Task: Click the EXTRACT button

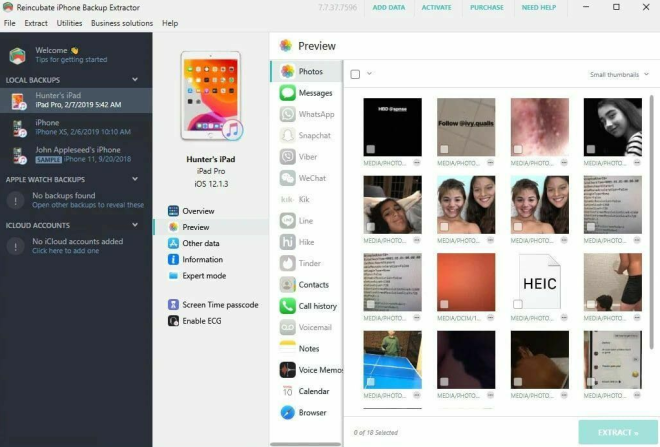Action: pos(618,432)
